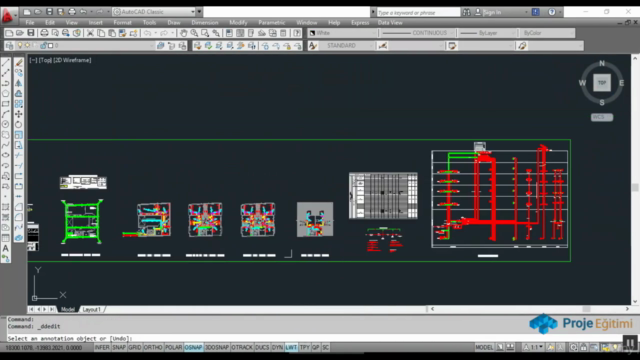Click the layer 0 color swatch
The height and width of the screenshot is (360, 640).
pos(51,46)
